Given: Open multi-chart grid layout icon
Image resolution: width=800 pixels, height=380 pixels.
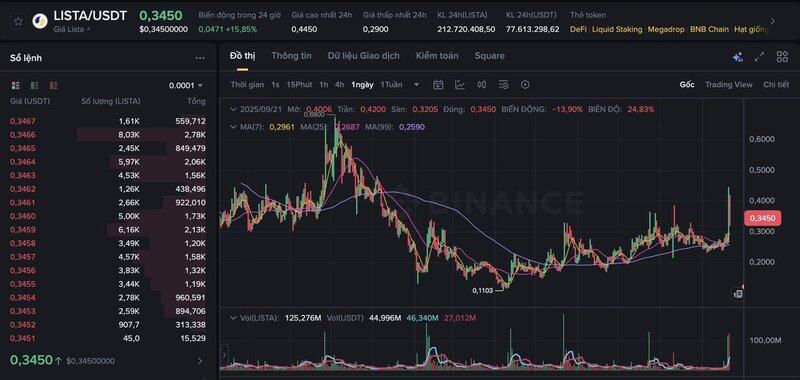Looking at the screenshot, I should click(782, 57).
